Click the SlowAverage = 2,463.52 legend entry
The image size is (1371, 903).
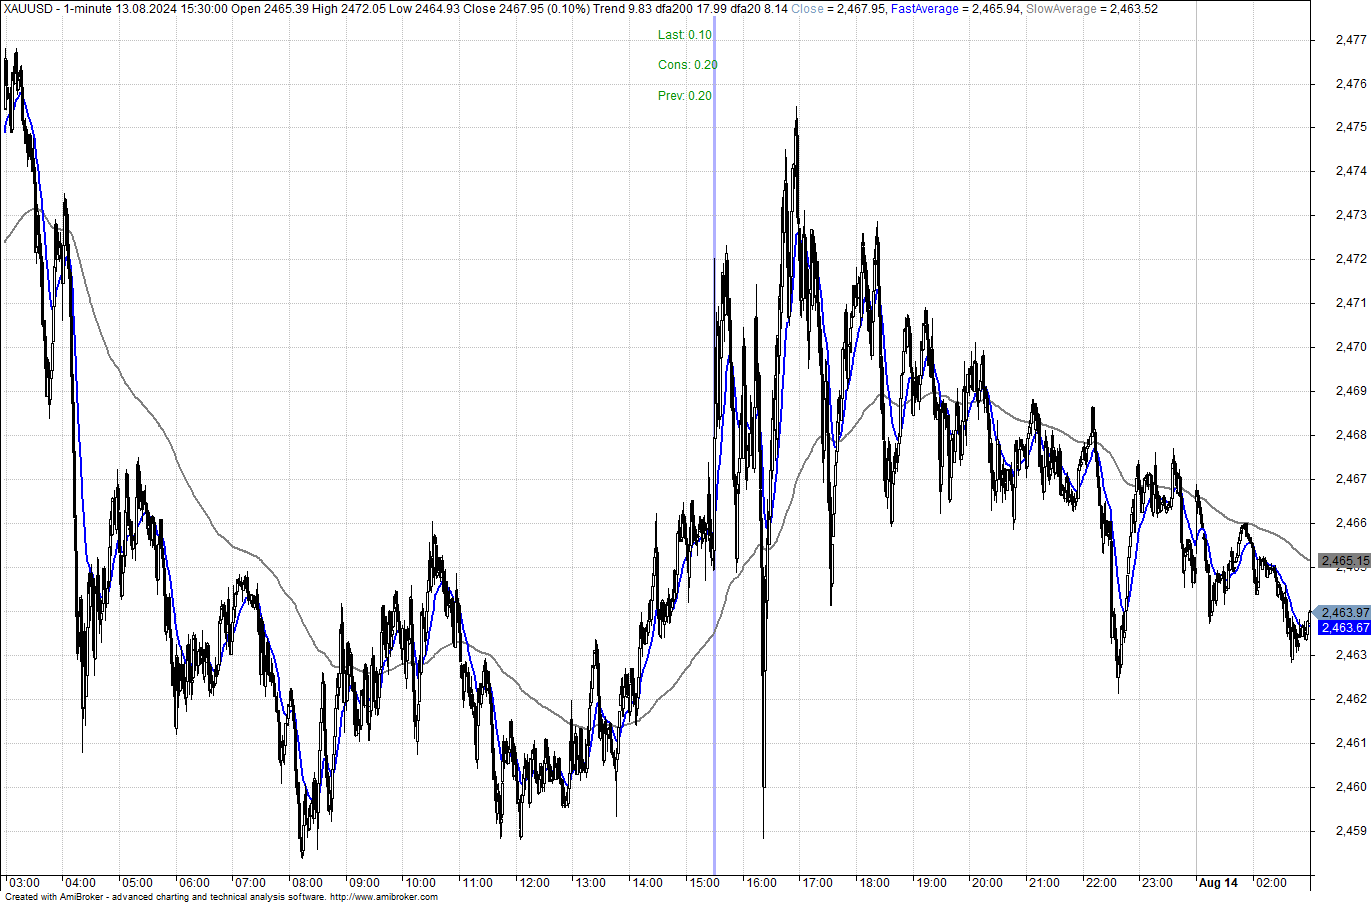pyautogui.click(x=1092, y=9)
